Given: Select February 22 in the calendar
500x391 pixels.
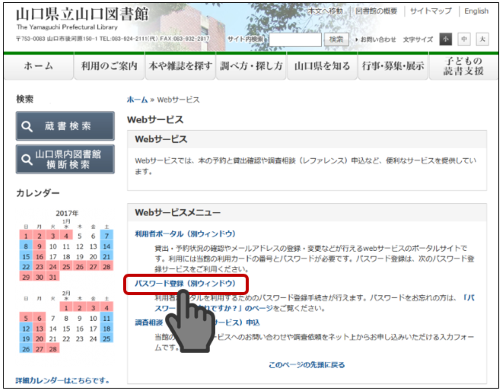Looking at the screenshot, I should [x=66, y=339].
